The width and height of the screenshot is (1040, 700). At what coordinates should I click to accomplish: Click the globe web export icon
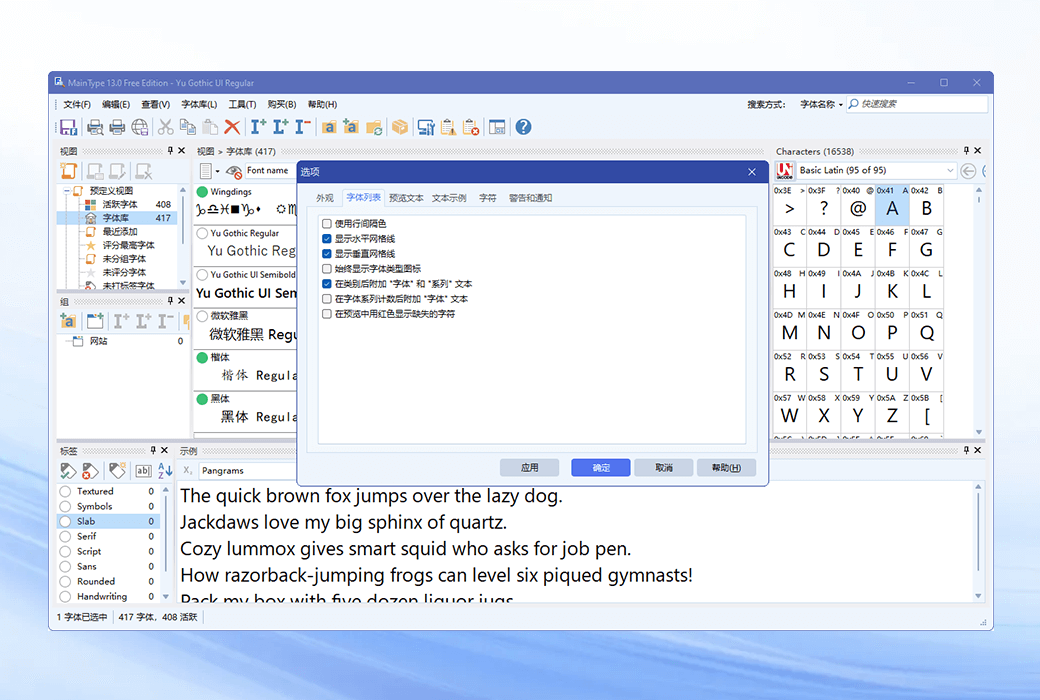(140, 127)
